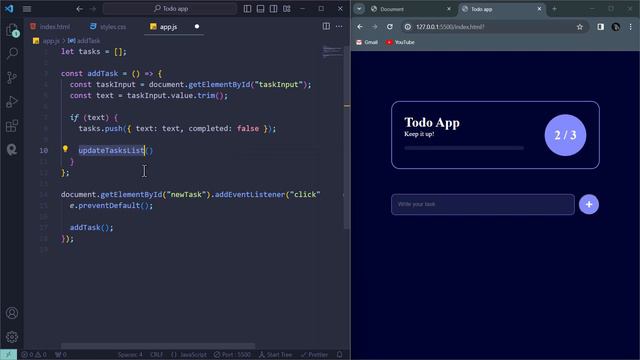The width and height of the screenshot is (640, 360).
Task: Click the editor minimap
Action: pyautogui.click(x=331, y=52)
